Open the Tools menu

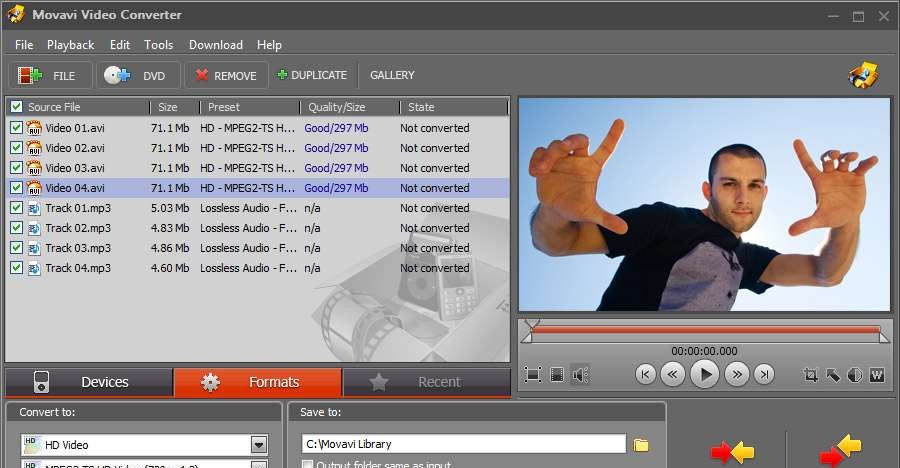[158, 45]
